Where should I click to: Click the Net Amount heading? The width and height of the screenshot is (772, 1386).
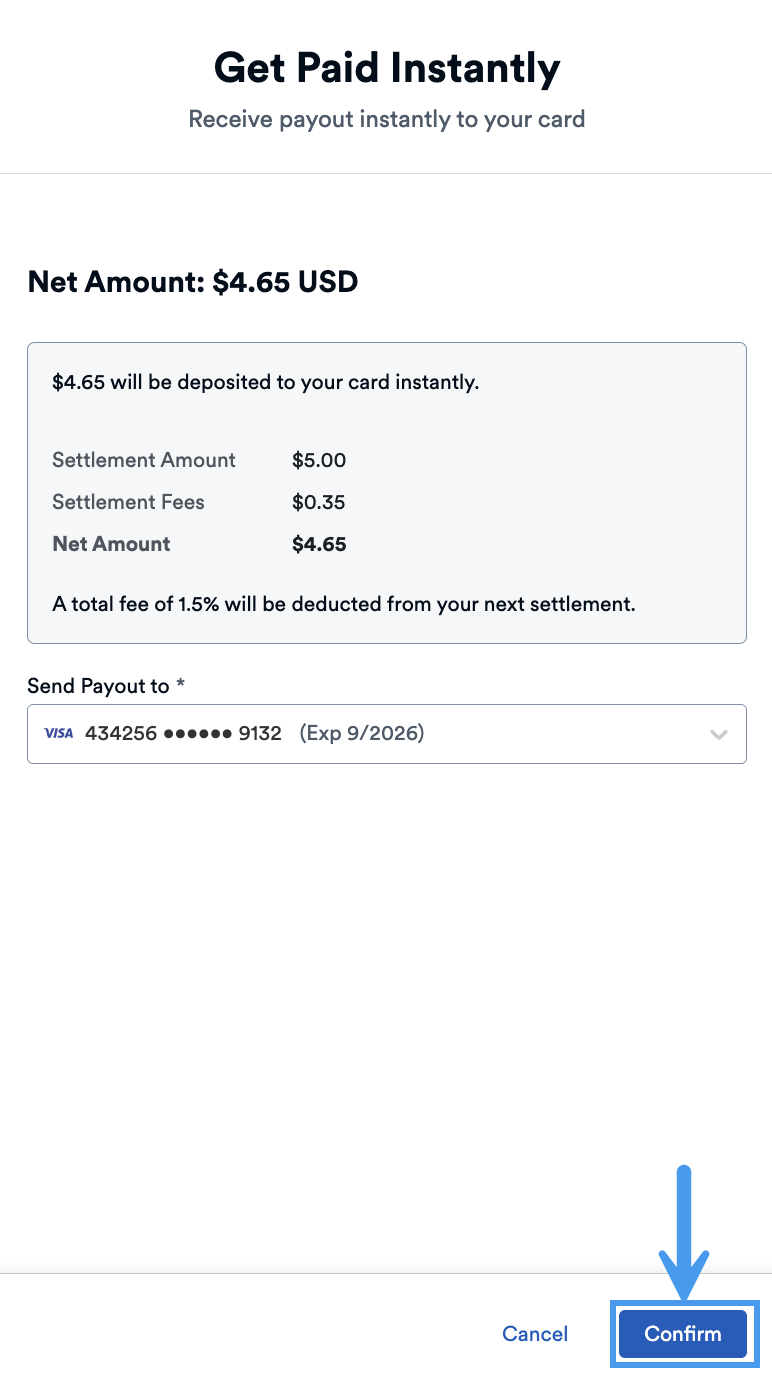coord(192,282)
